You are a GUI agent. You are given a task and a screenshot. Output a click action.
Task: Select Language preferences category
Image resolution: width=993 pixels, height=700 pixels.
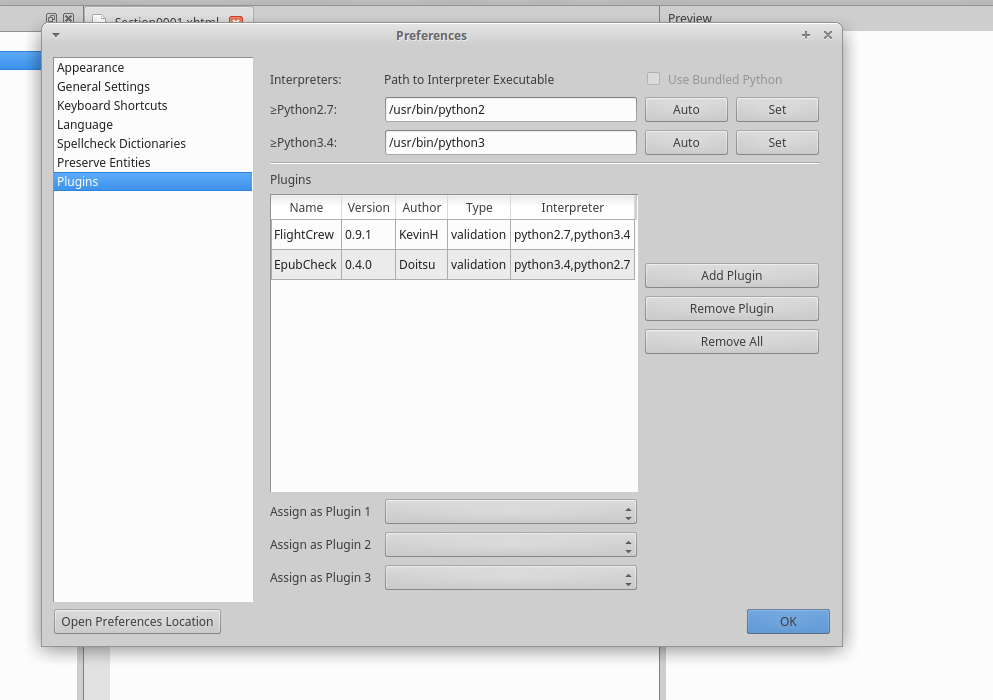[153, 125]
